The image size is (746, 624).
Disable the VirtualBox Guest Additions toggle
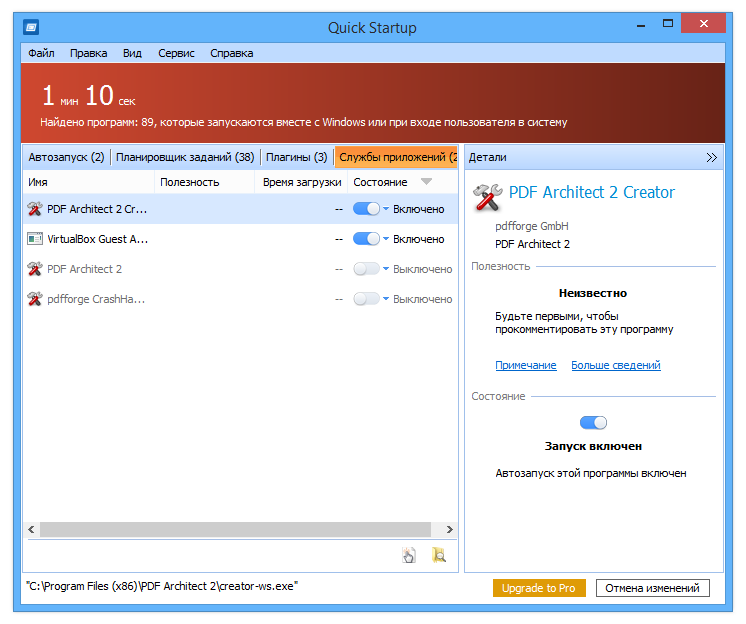366,239
